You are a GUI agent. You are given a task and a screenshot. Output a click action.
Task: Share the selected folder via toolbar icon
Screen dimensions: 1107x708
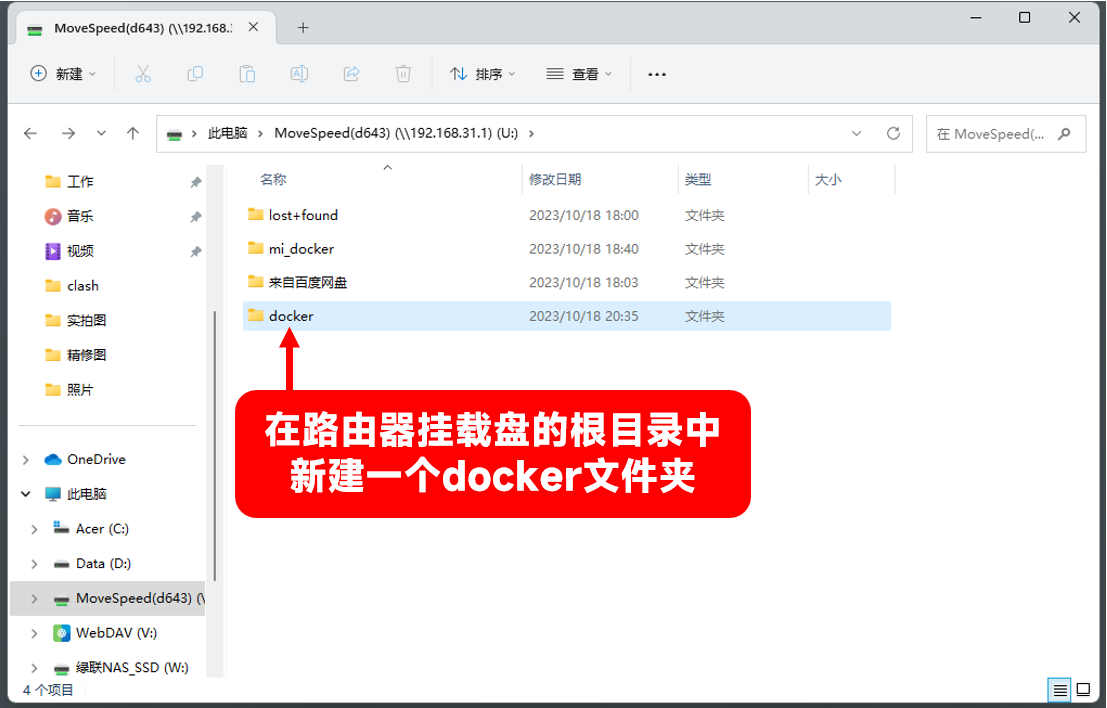351,73
